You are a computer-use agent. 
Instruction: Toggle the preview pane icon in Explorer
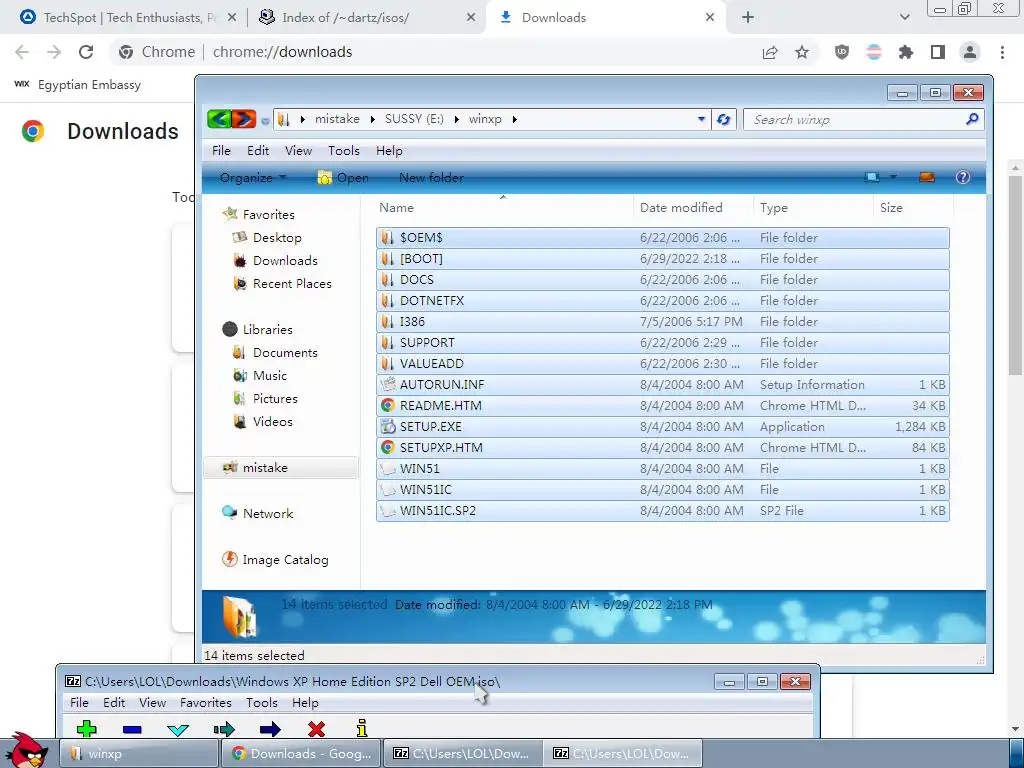(926, 178)
